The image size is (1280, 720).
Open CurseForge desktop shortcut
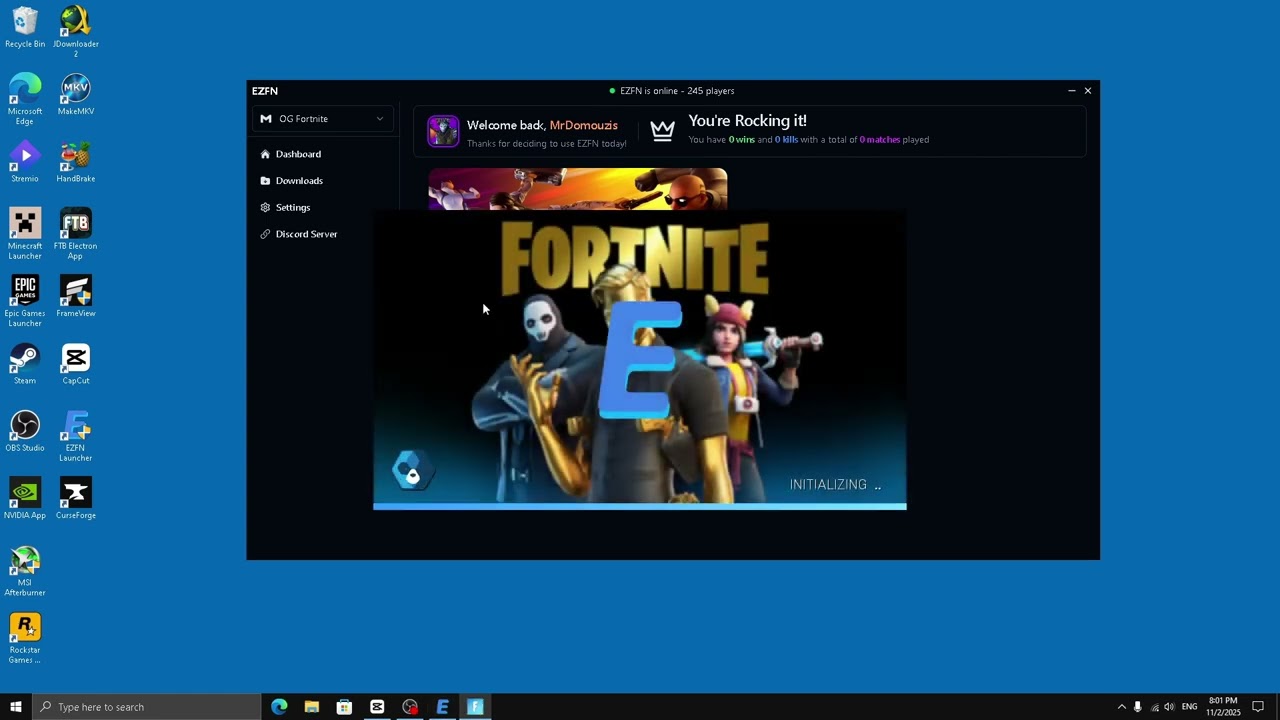pos(76,498)
